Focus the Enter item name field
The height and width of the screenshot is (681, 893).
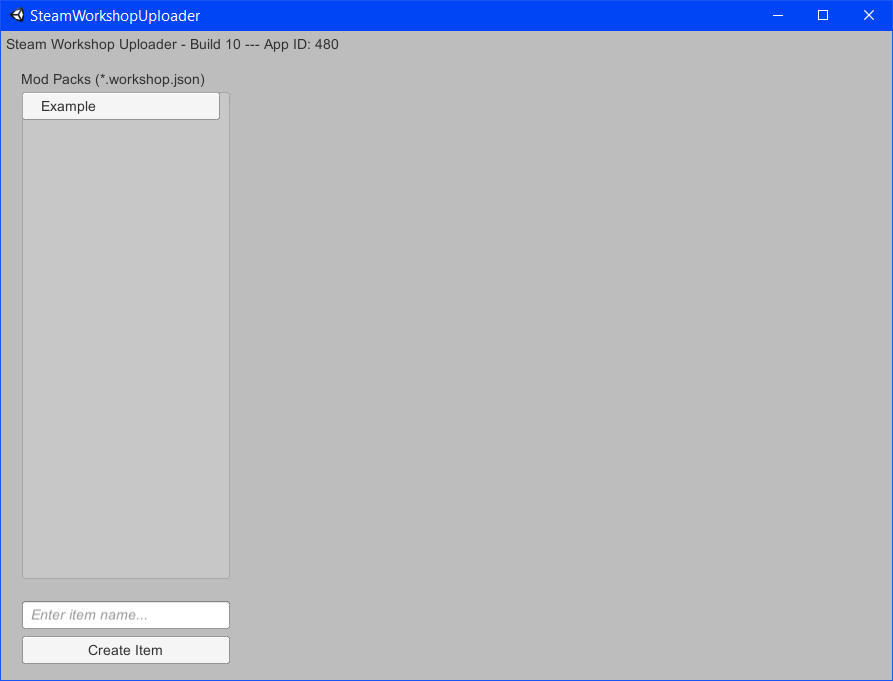(126, 615)
